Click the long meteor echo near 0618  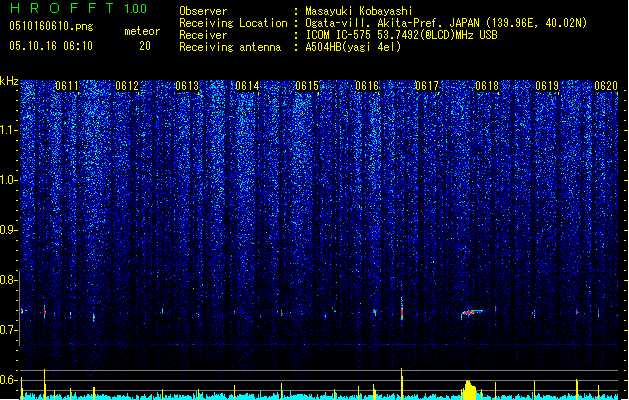(473, 312)
